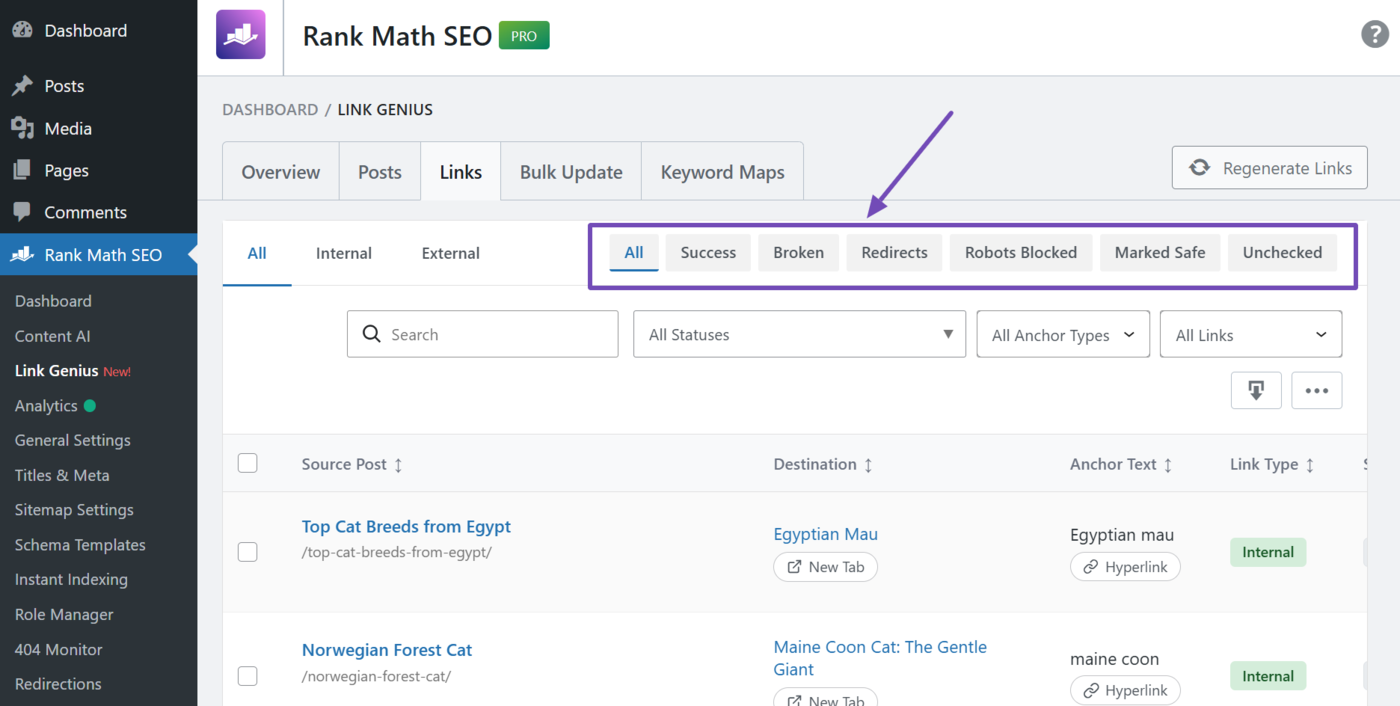Open the All Anchor Types dropdown
The image size is (1400, 706).
coord(1062,334)
